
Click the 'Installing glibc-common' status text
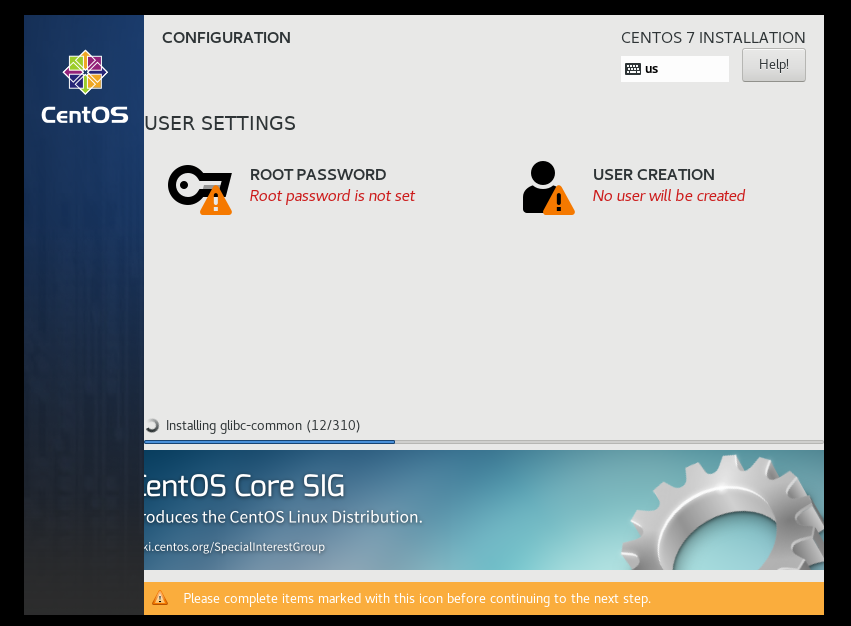(x=263, y=425)
